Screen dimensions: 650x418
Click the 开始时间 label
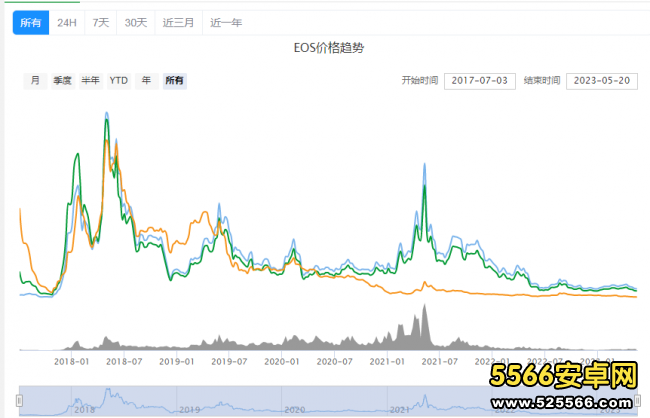[x=420, y=80]
